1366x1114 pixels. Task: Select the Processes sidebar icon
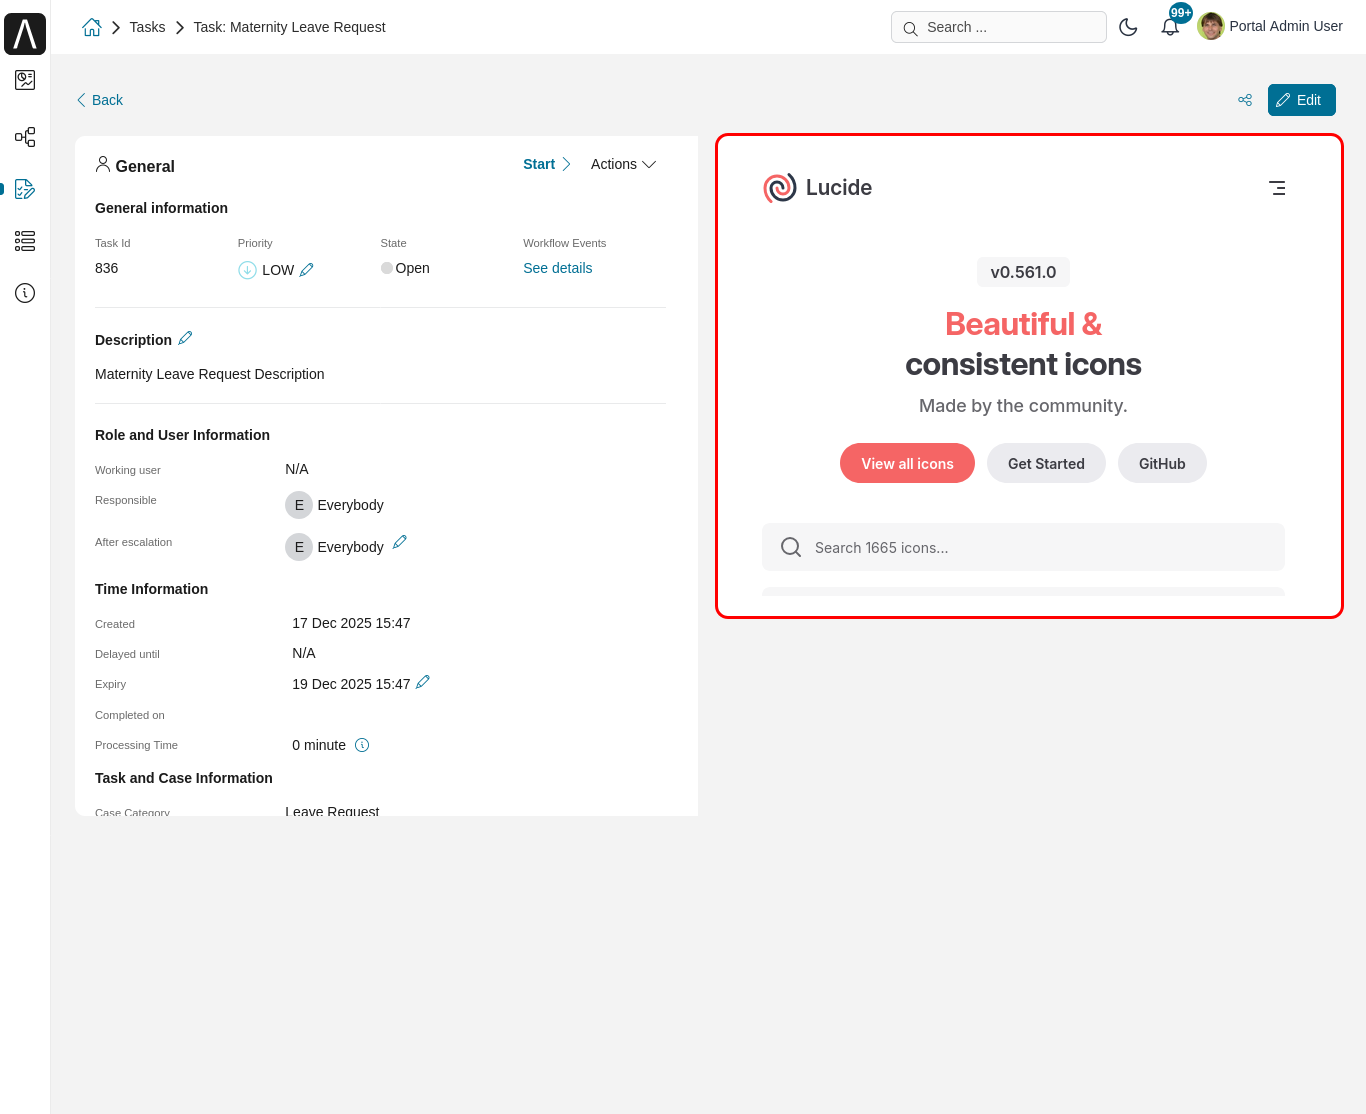tap(25, 137)
